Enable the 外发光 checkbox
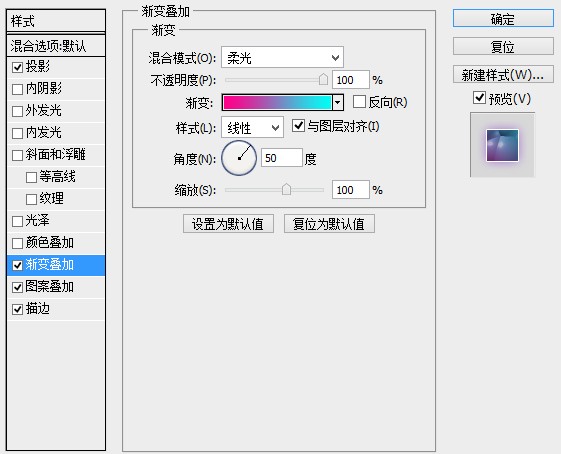 tap(18, 111)
